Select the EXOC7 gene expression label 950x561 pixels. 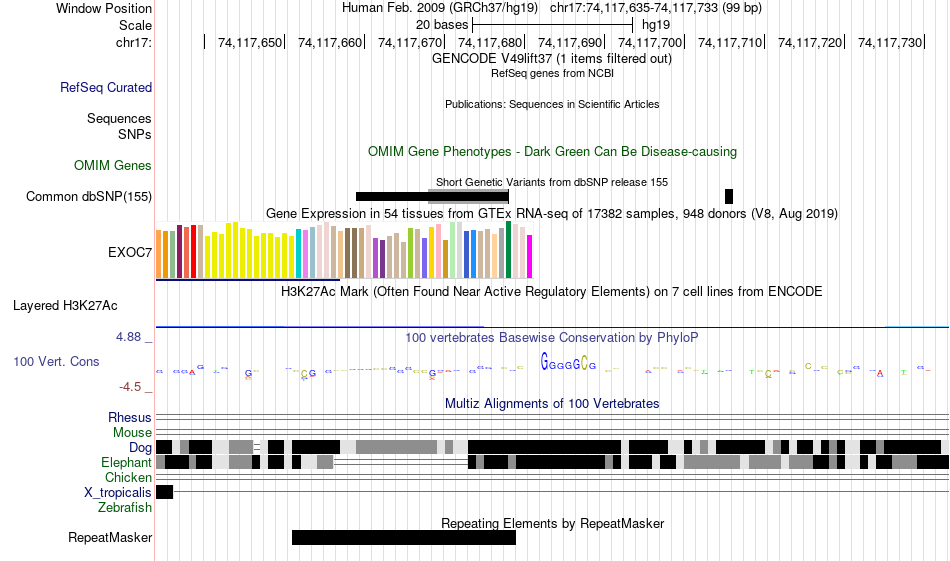130,252
